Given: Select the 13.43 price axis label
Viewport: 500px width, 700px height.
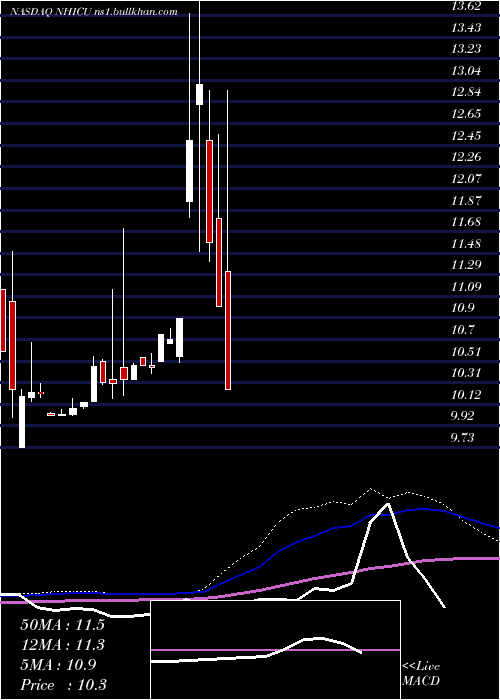Looking at the screenshot, I should (x=466, y=28).
